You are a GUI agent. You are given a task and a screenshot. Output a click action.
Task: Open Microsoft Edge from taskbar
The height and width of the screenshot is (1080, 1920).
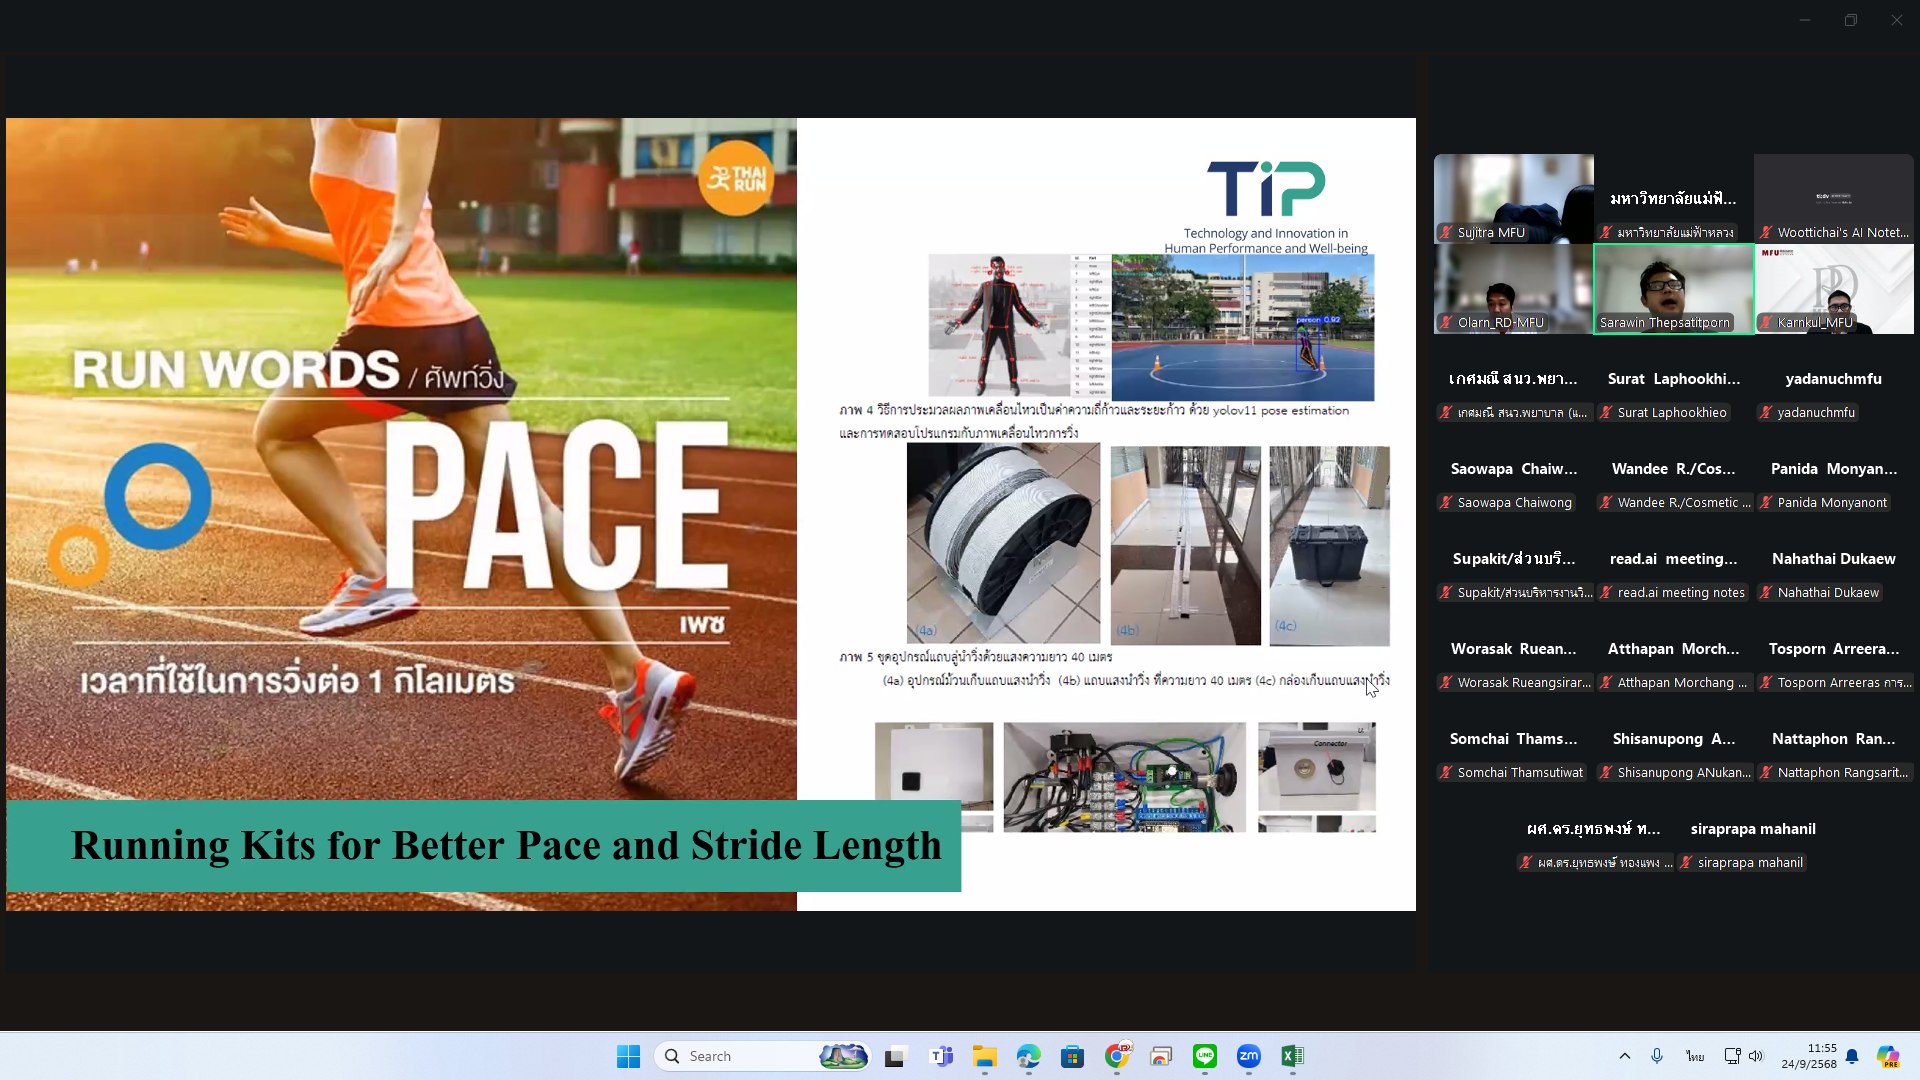1029,1056
